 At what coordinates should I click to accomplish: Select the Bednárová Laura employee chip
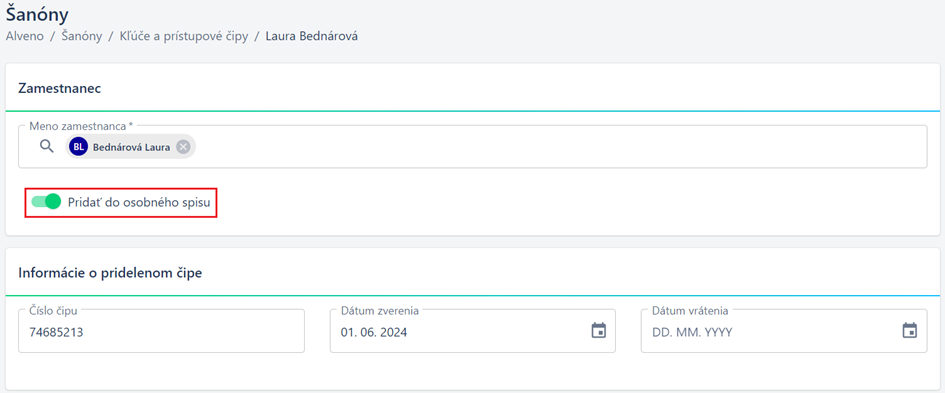[x=131, y=146]
